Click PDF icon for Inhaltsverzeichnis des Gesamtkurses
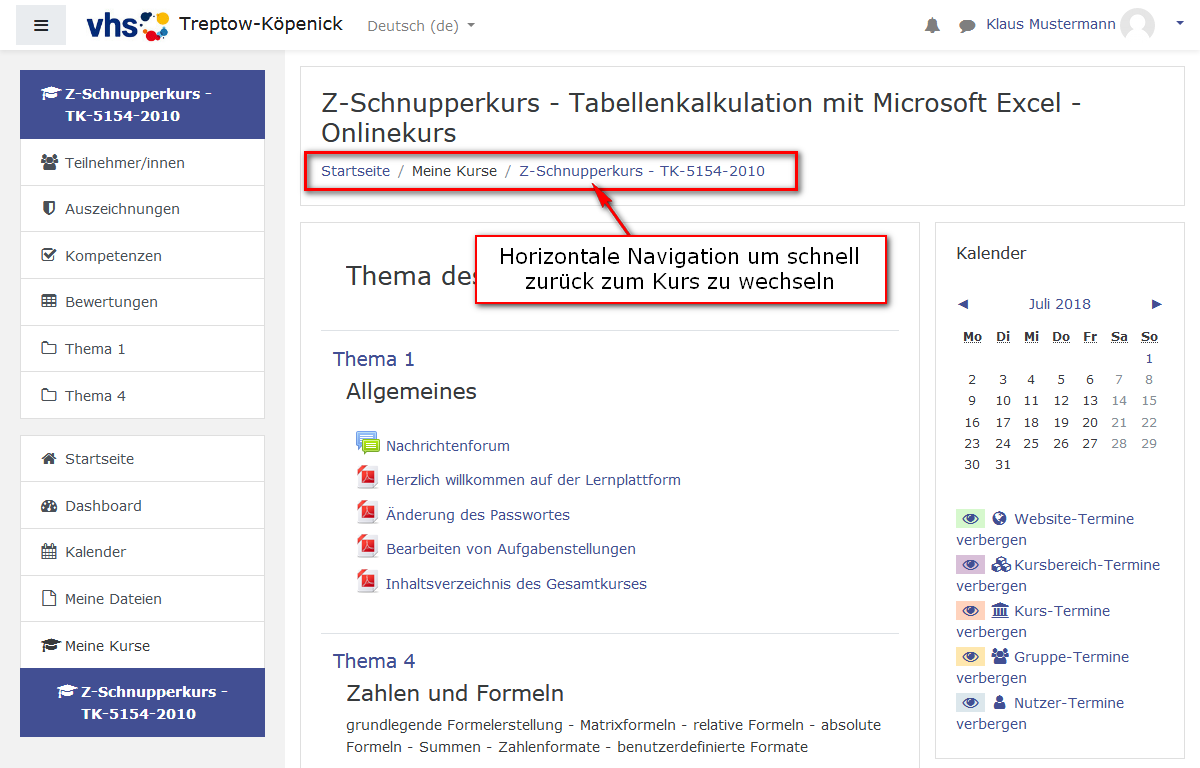This screenshot has height=768, width=1200. (367, 581)
